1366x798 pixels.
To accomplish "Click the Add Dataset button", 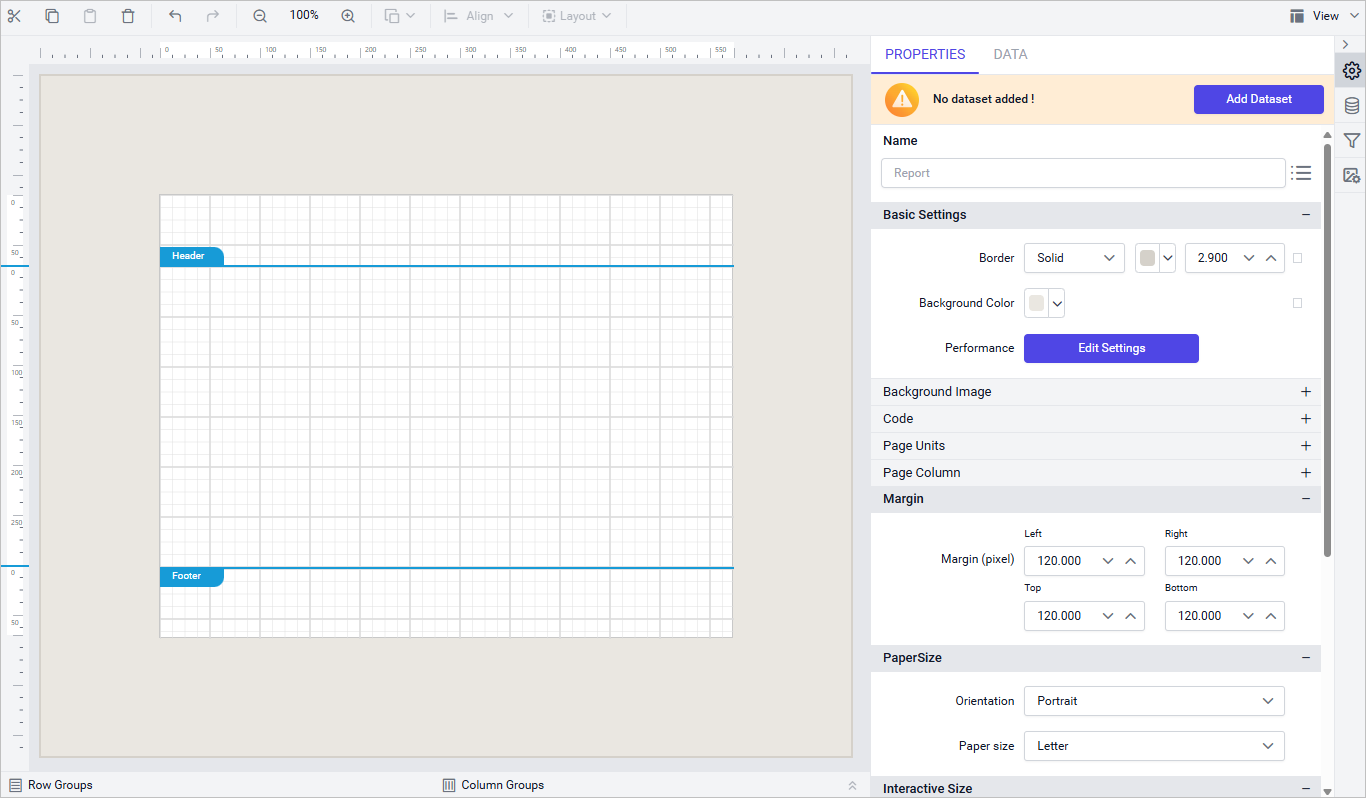I will pyautogui.click(x=1258, y=99).
